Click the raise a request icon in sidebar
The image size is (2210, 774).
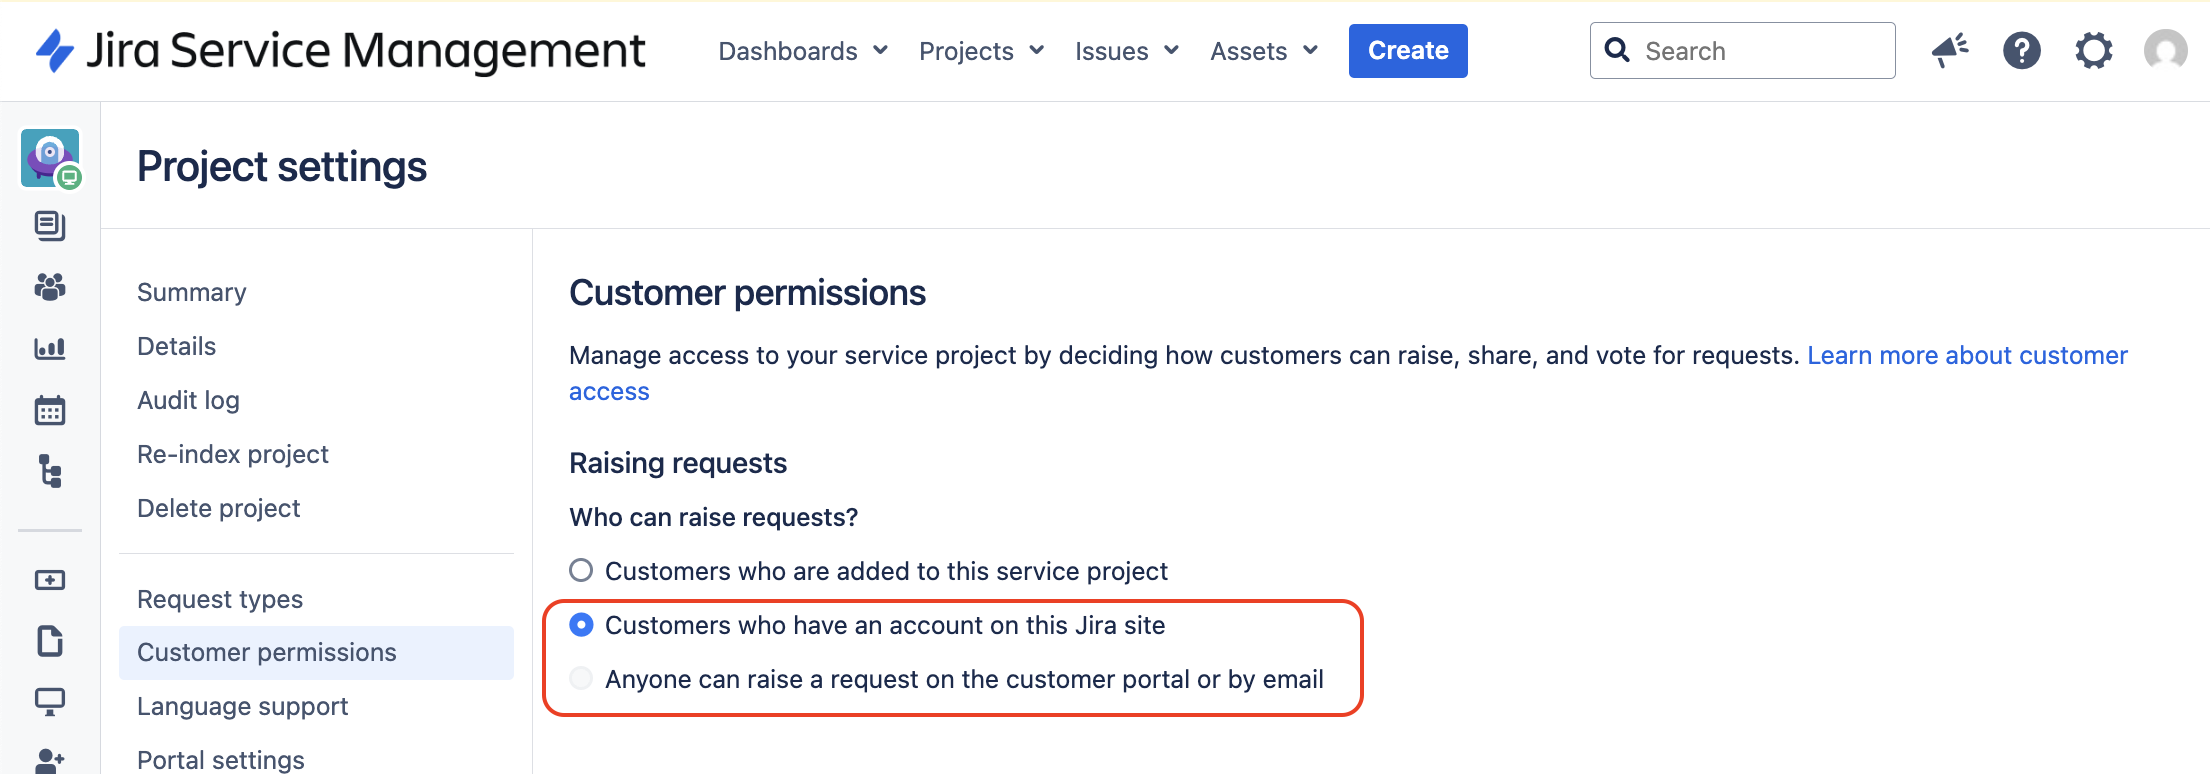50,580
